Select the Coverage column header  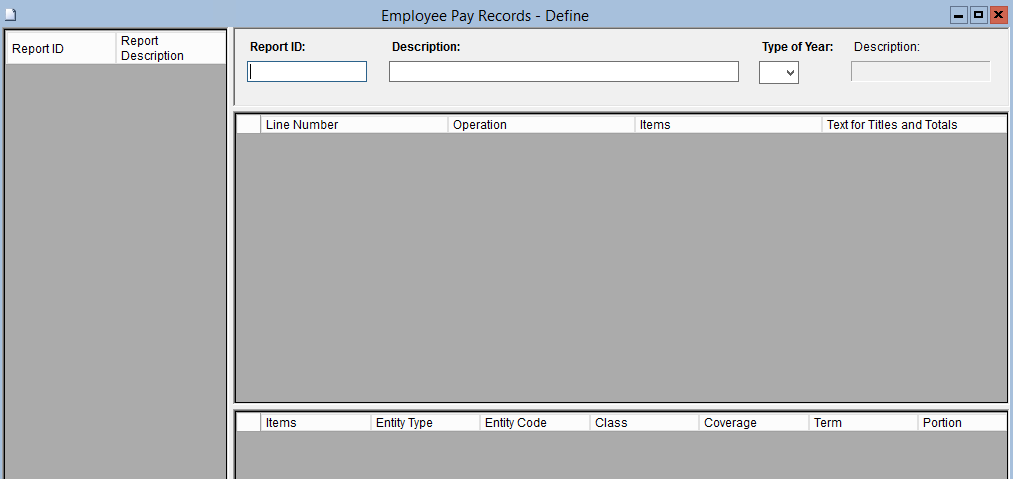(753, 423)
